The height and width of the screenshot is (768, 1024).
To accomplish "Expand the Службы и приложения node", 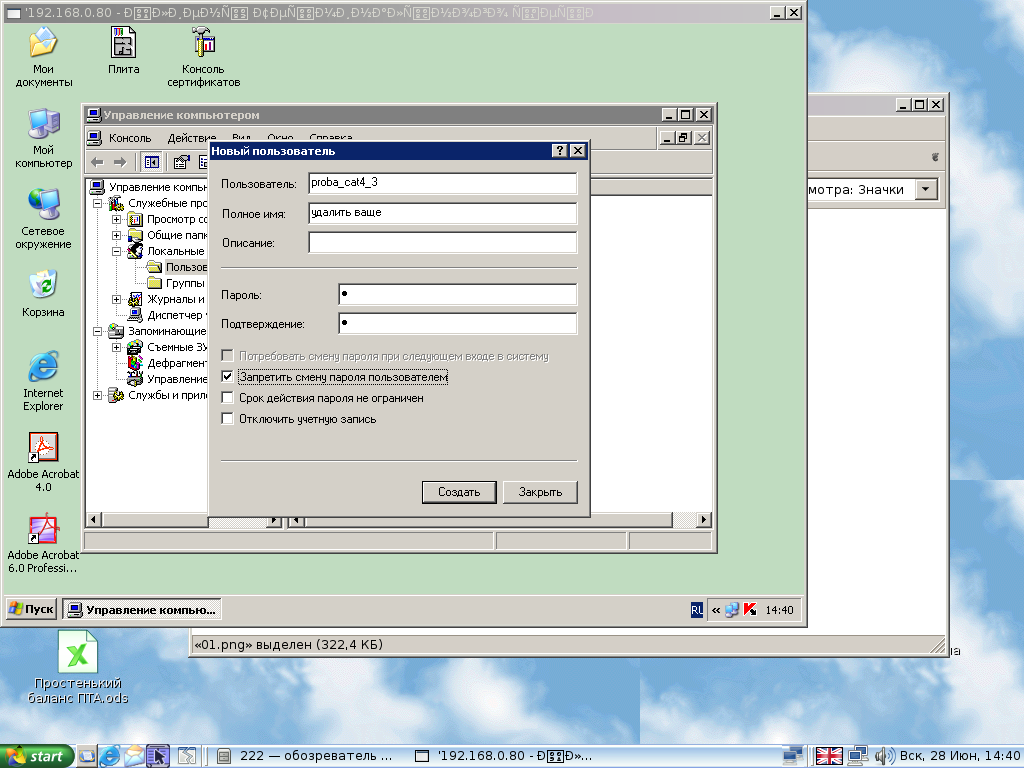I will click(x=98, y=395).
